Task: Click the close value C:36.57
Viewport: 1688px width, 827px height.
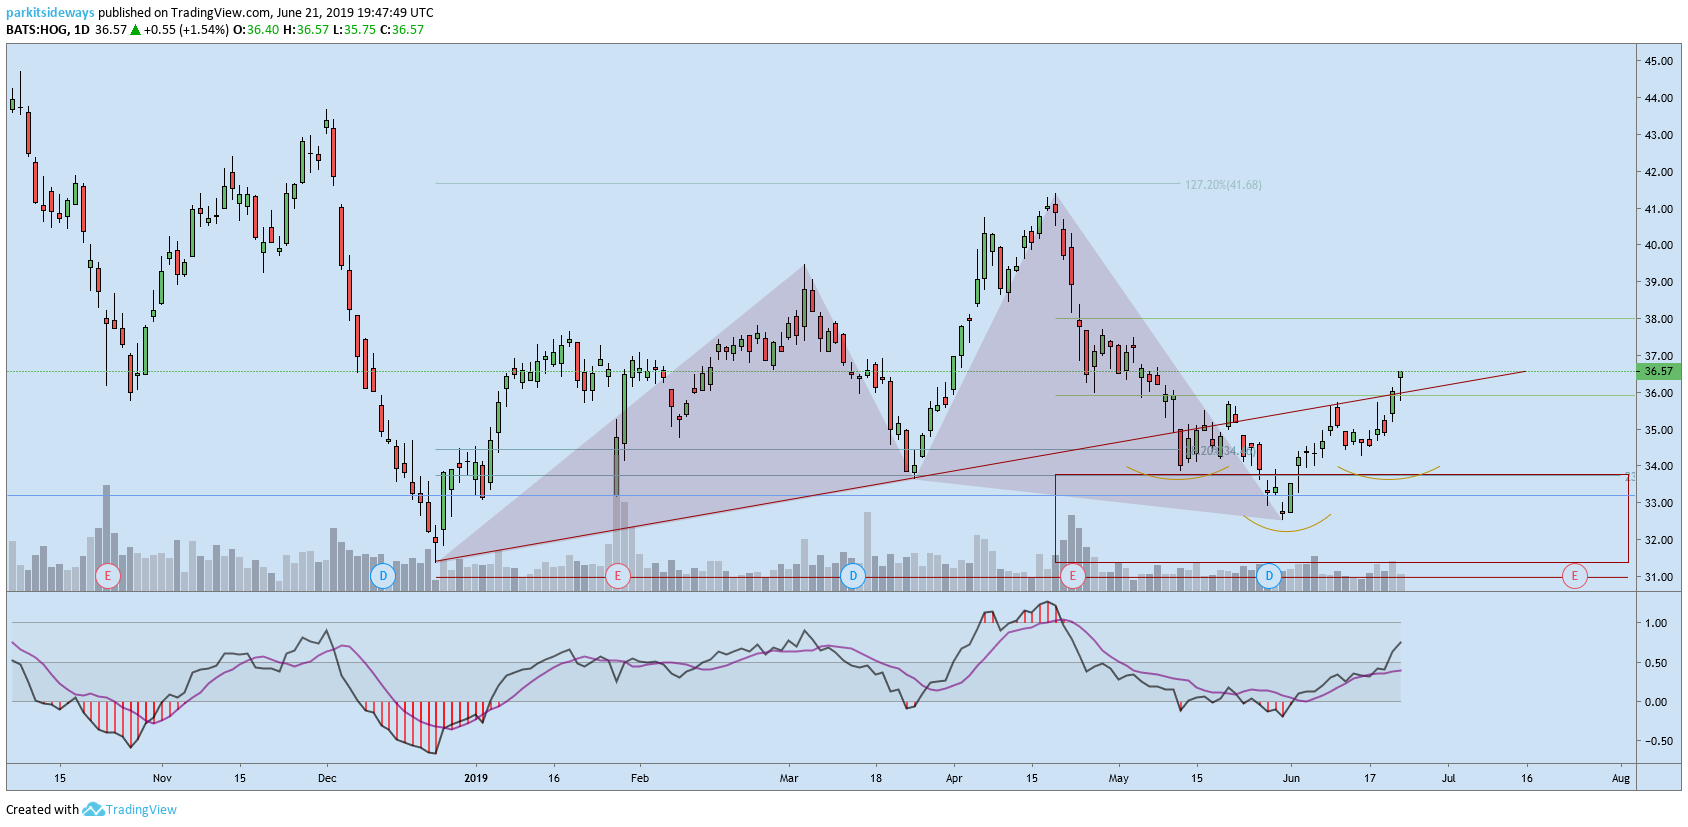Action: coord(402,30)
